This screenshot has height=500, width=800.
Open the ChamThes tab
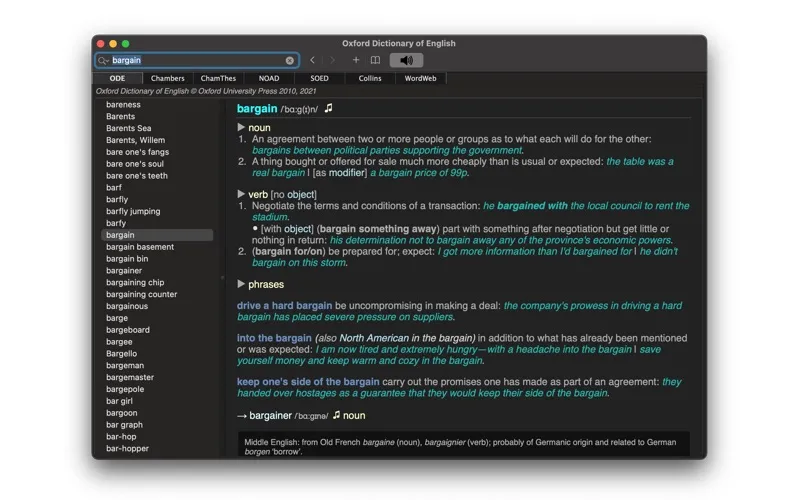tap(218, 78)
